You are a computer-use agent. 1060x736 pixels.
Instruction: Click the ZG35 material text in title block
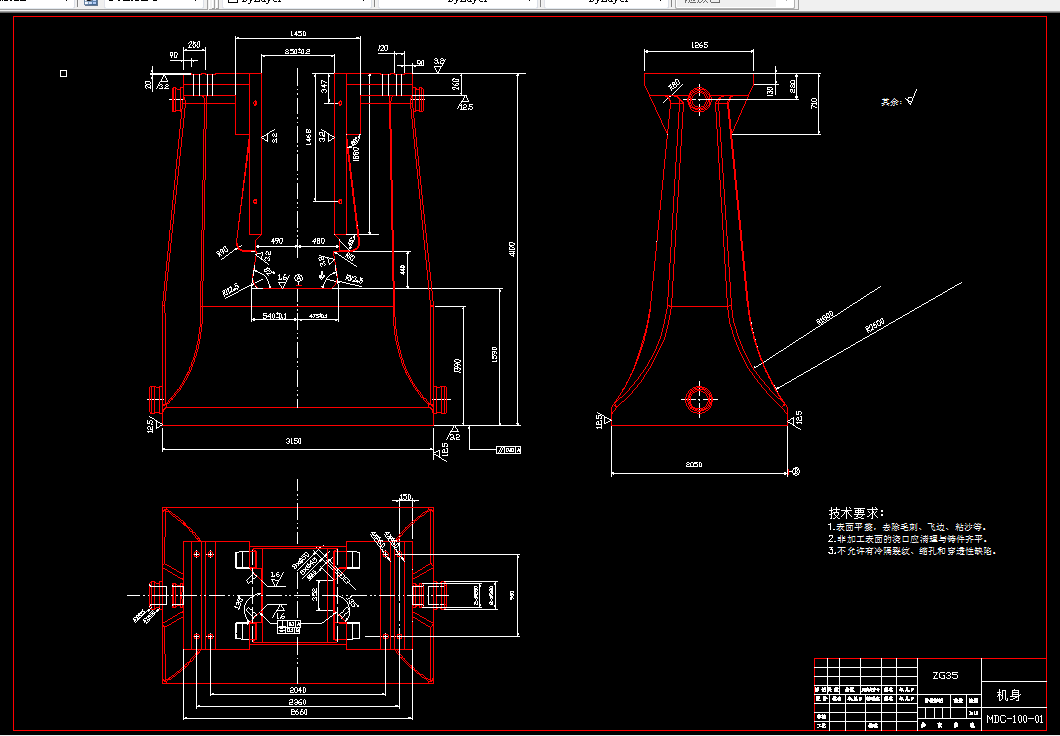pyautogui.click(x=945, y=675)
